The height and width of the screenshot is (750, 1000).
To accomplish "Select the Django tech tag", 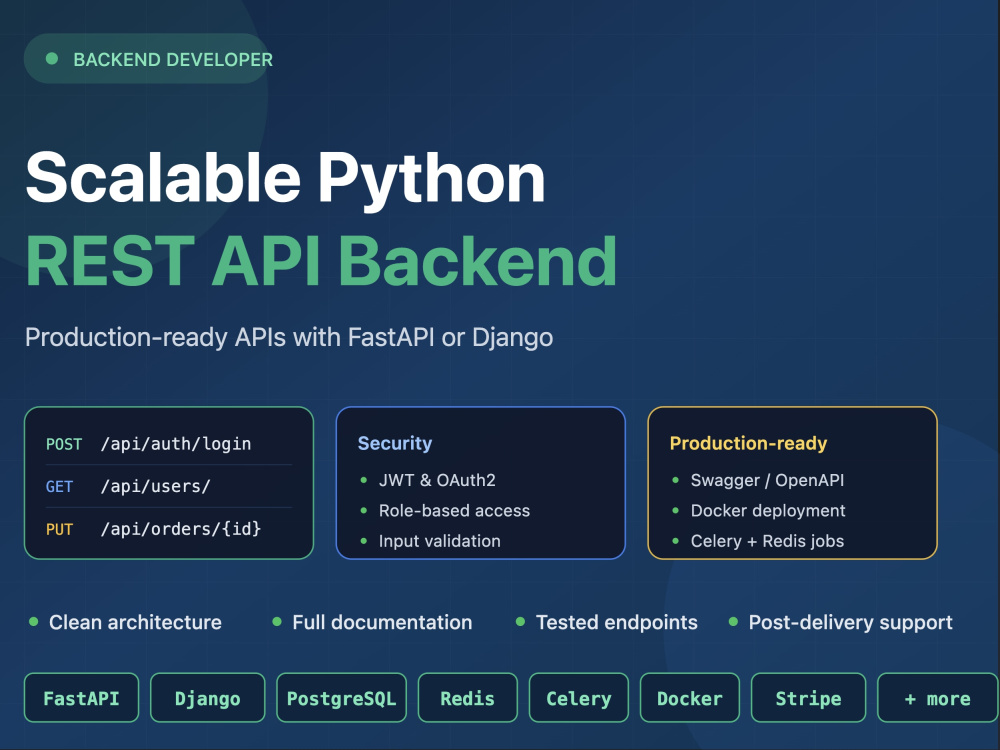I will (207, 698).
